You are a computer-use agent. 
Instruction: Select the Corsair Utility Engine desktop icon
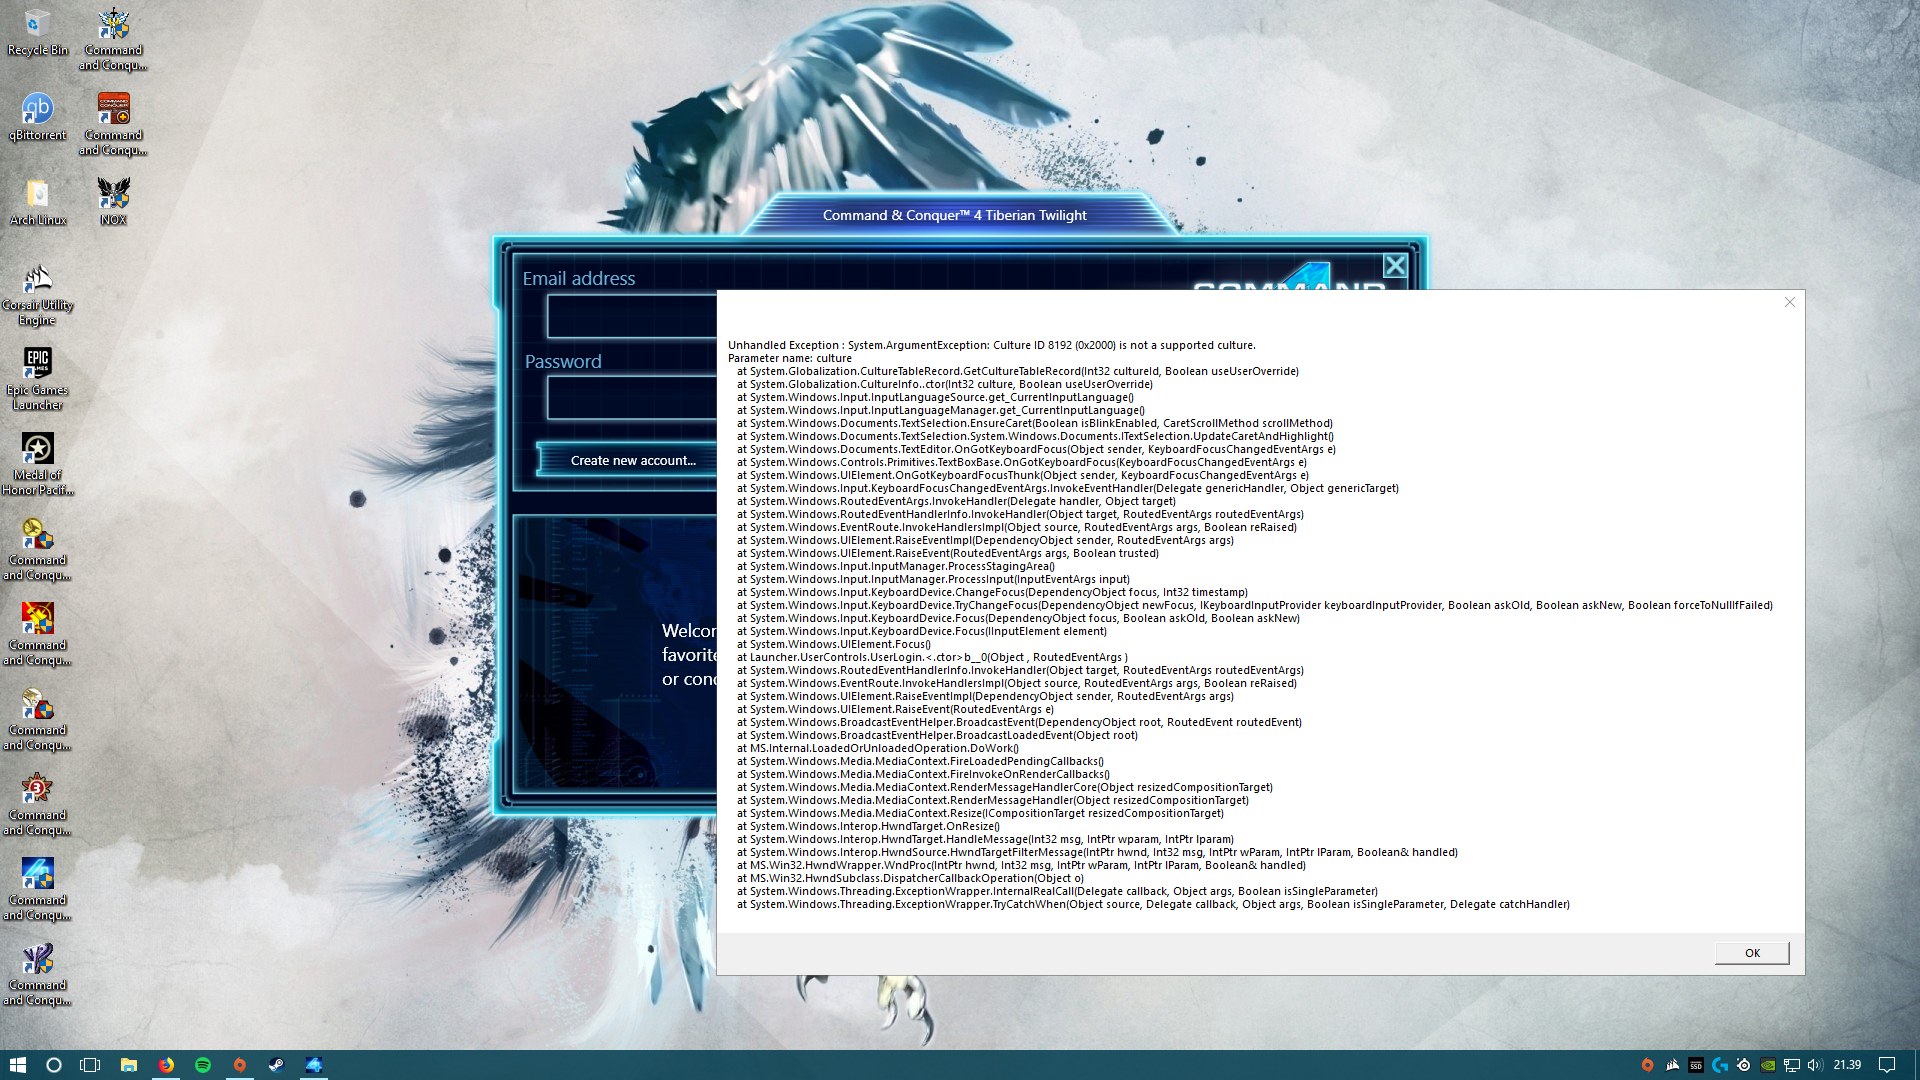(37, 291)
